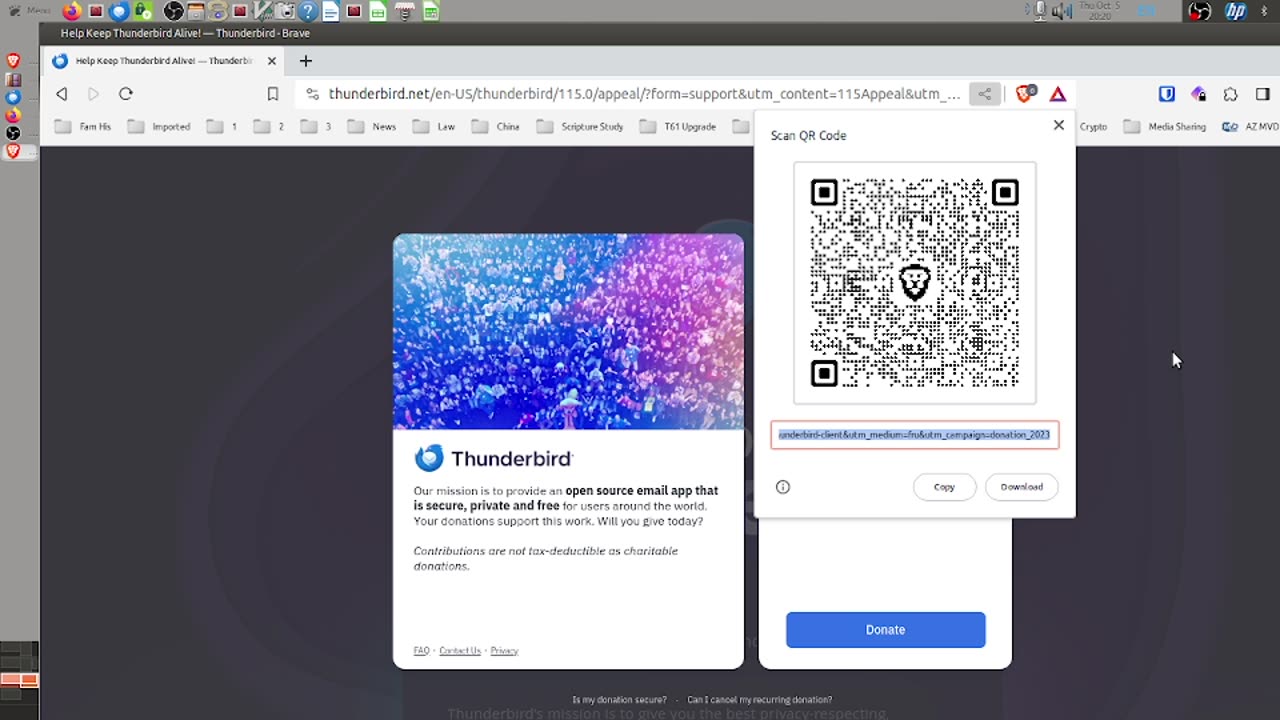Click the address bar URL

(644, 94)
